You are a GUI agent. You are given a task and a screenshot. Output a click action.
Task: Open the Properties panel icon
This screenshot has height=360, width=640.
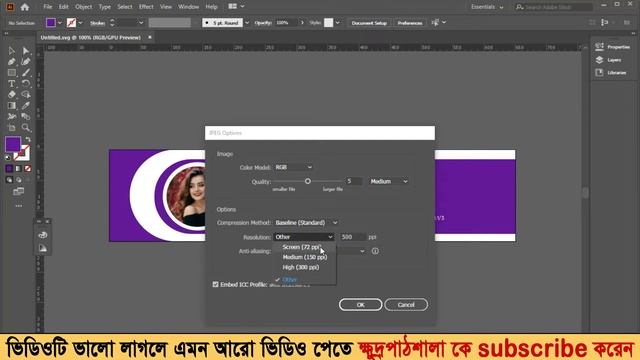[x=599, y=47]
